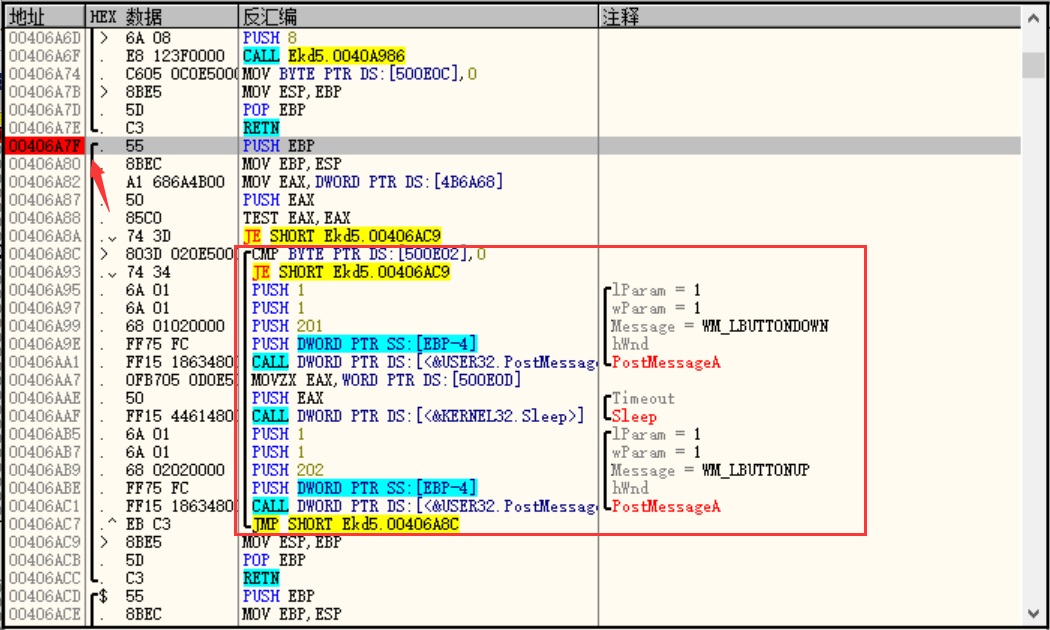Select MOVZX EAX,WORD PTR DS:[500E0D] instruction
This screenshot has width=1050, height=630.
coord(386,381)
